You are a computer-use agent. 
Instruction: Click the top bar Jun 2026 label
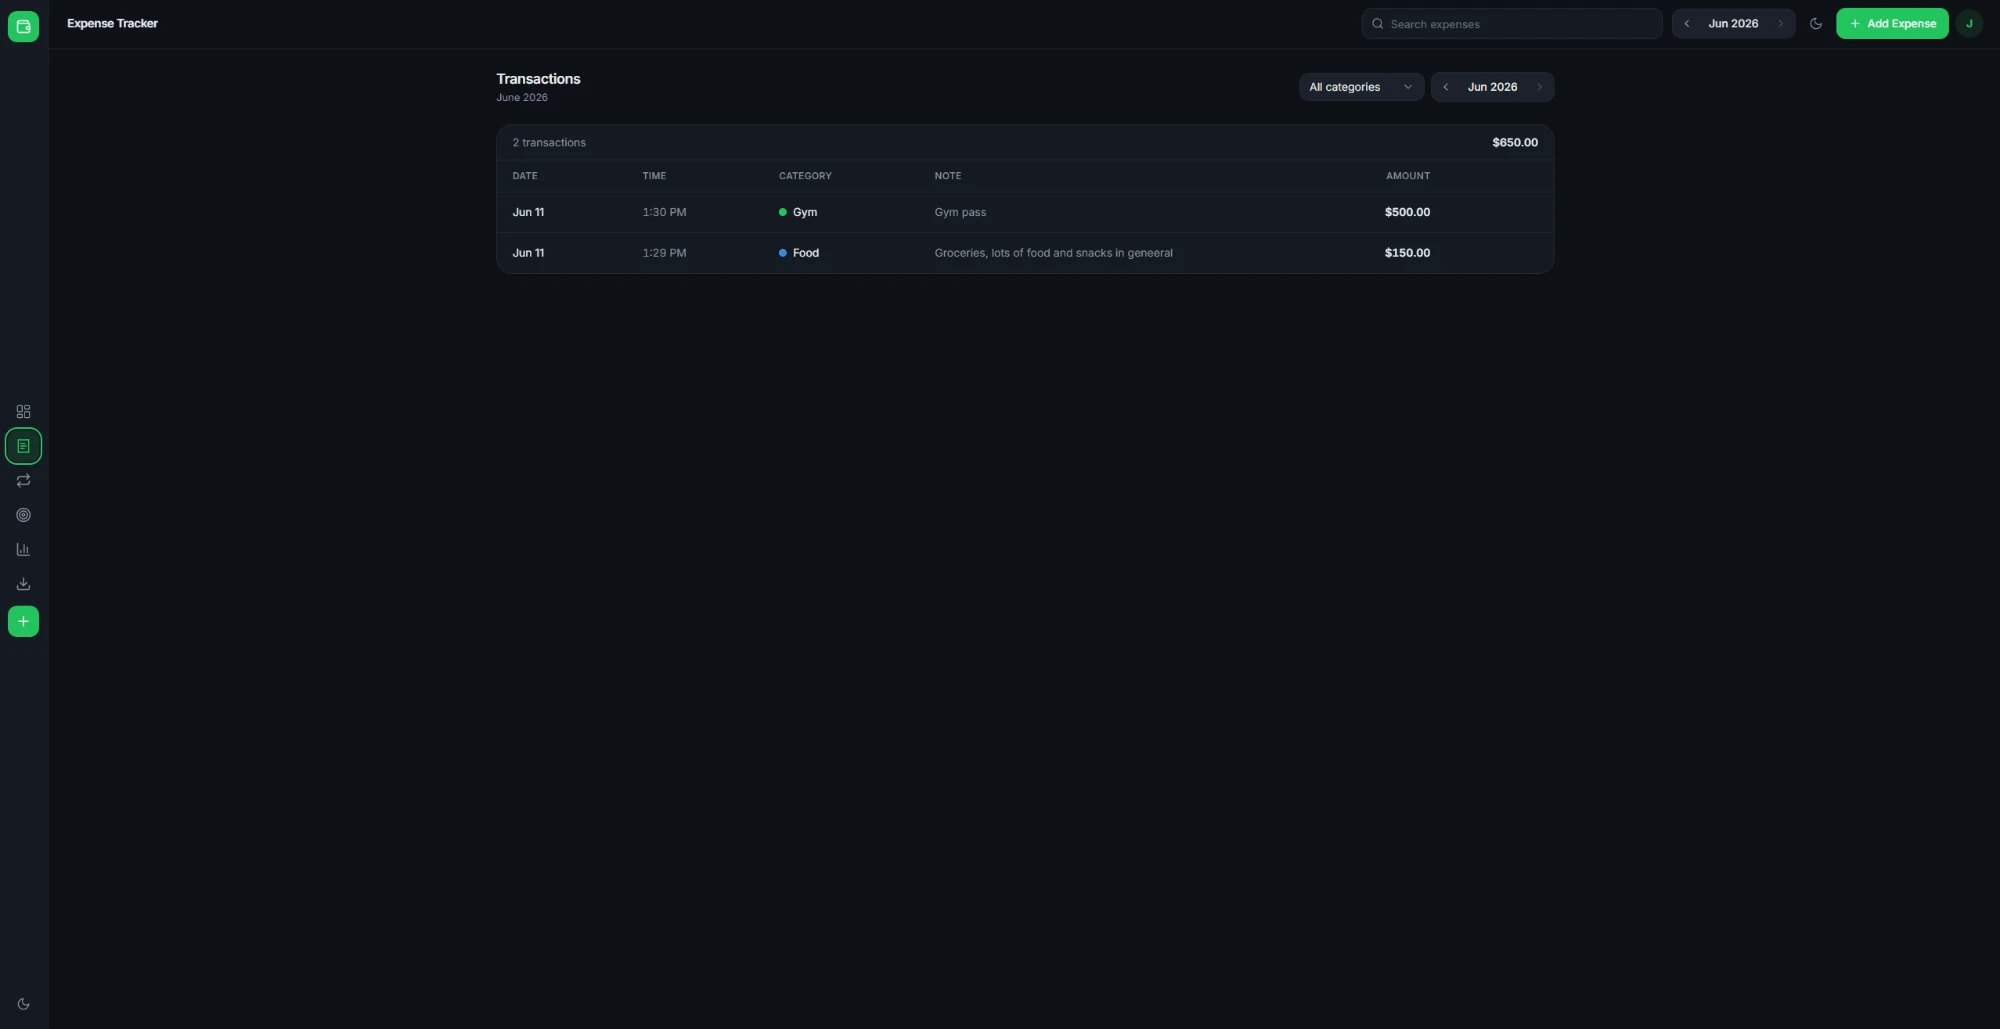[x=1733, y=24]
